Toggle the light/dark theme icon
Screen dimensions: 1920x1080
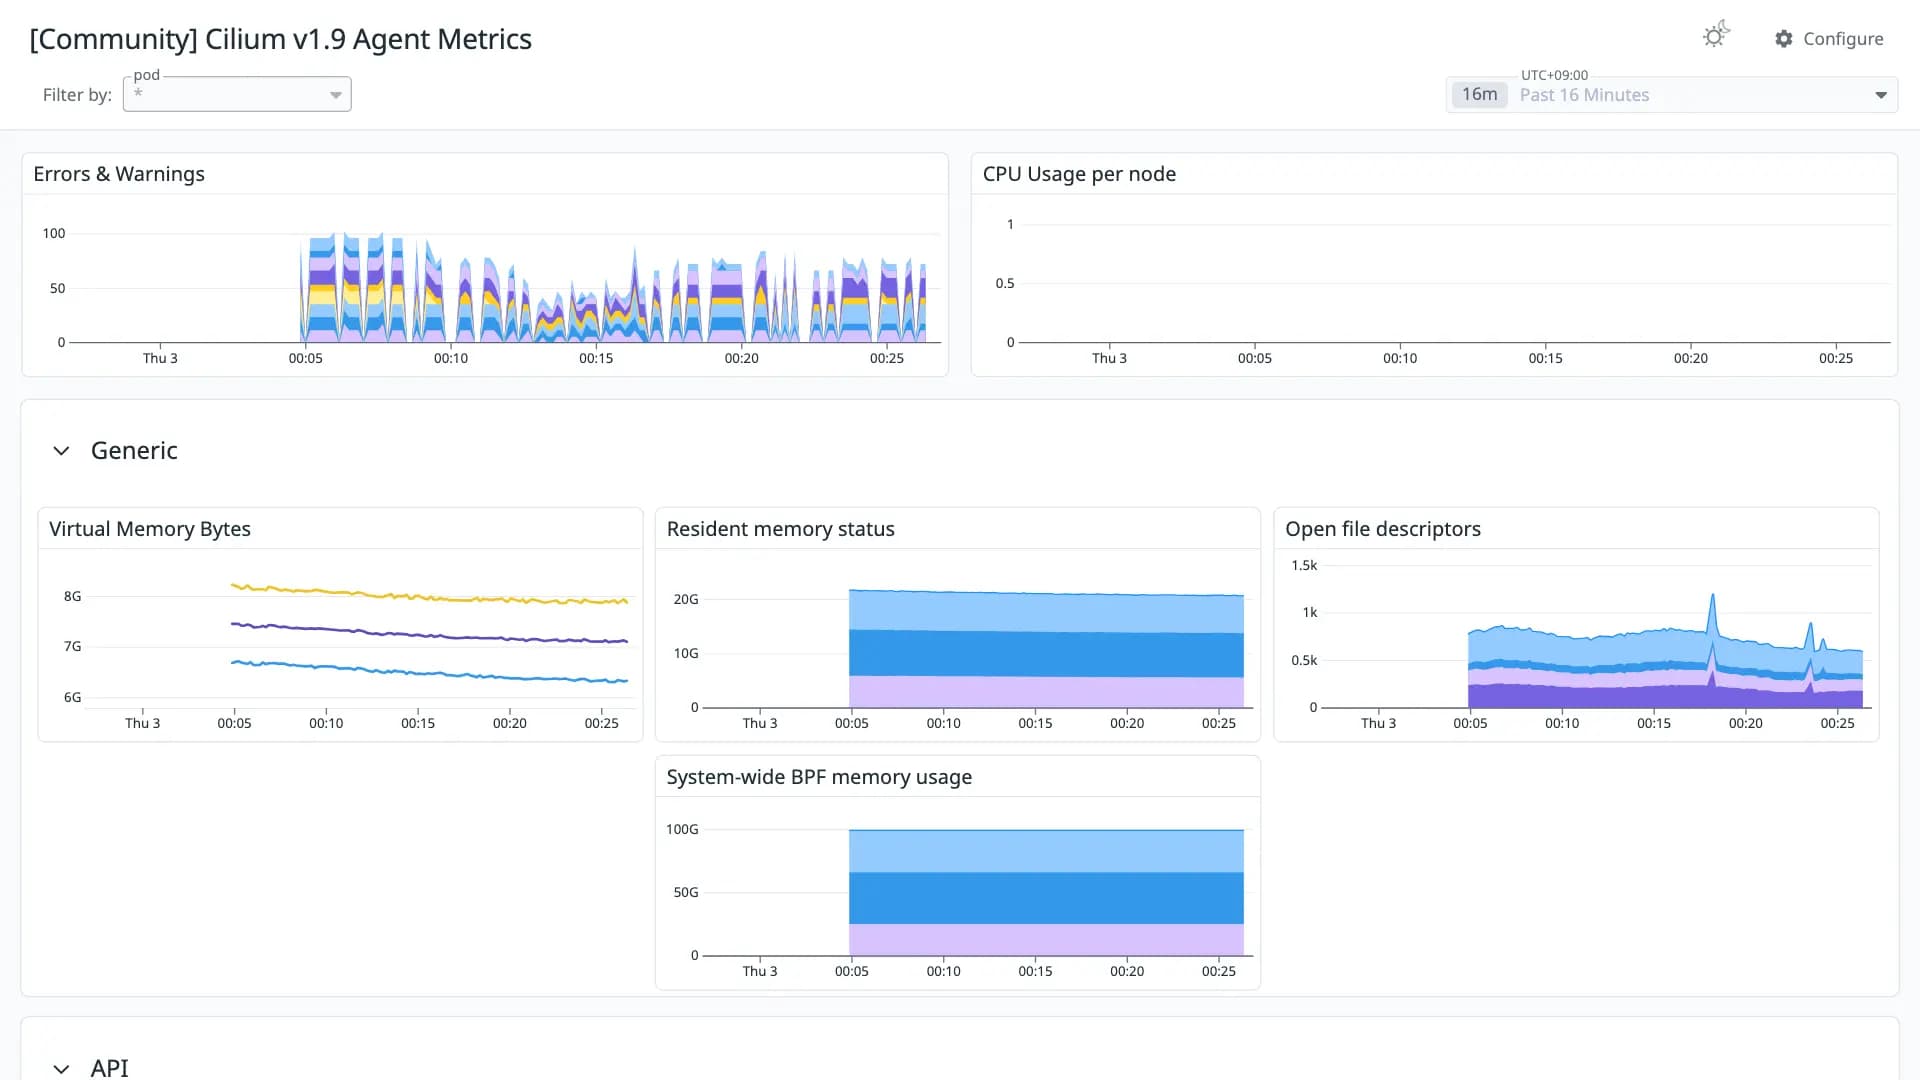coord(1716,36)
